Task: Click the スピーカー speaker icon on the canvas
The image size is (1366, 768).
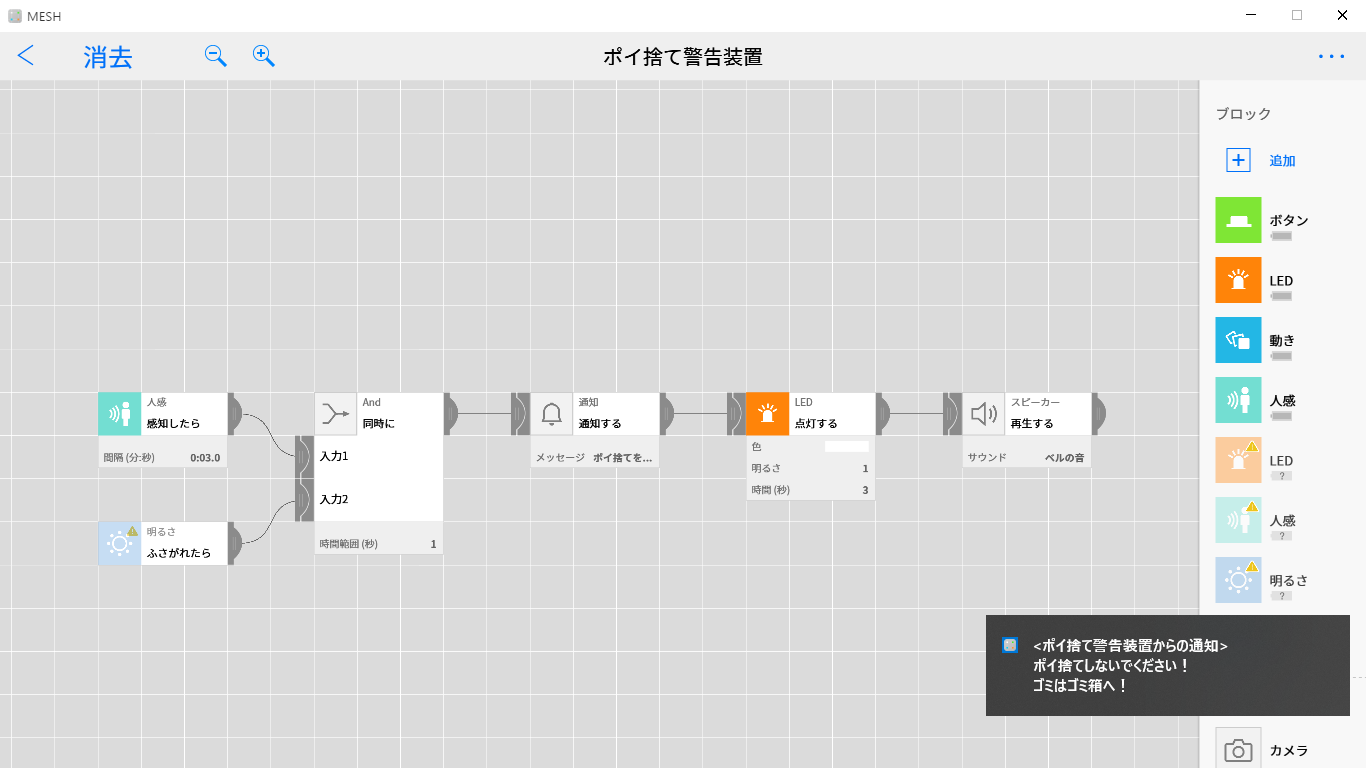Action: point(984,414)
